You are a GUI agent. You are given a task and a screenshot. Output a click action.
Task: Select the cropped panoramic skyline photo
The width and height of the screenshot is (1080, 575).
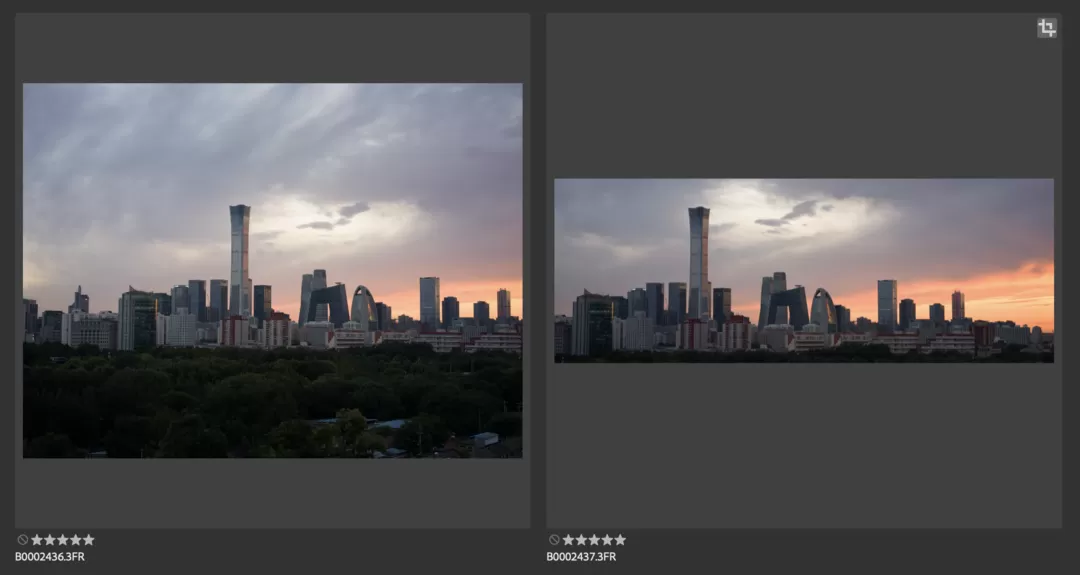[x=803, y=270]
